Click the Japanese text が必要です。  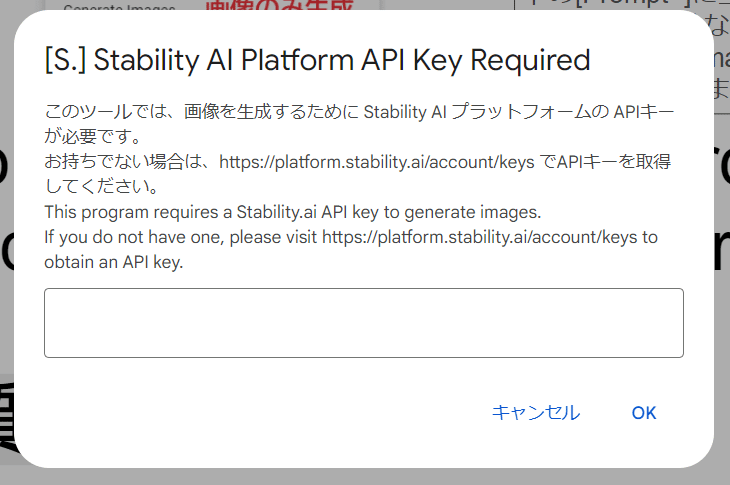click(x=92, y=137)
